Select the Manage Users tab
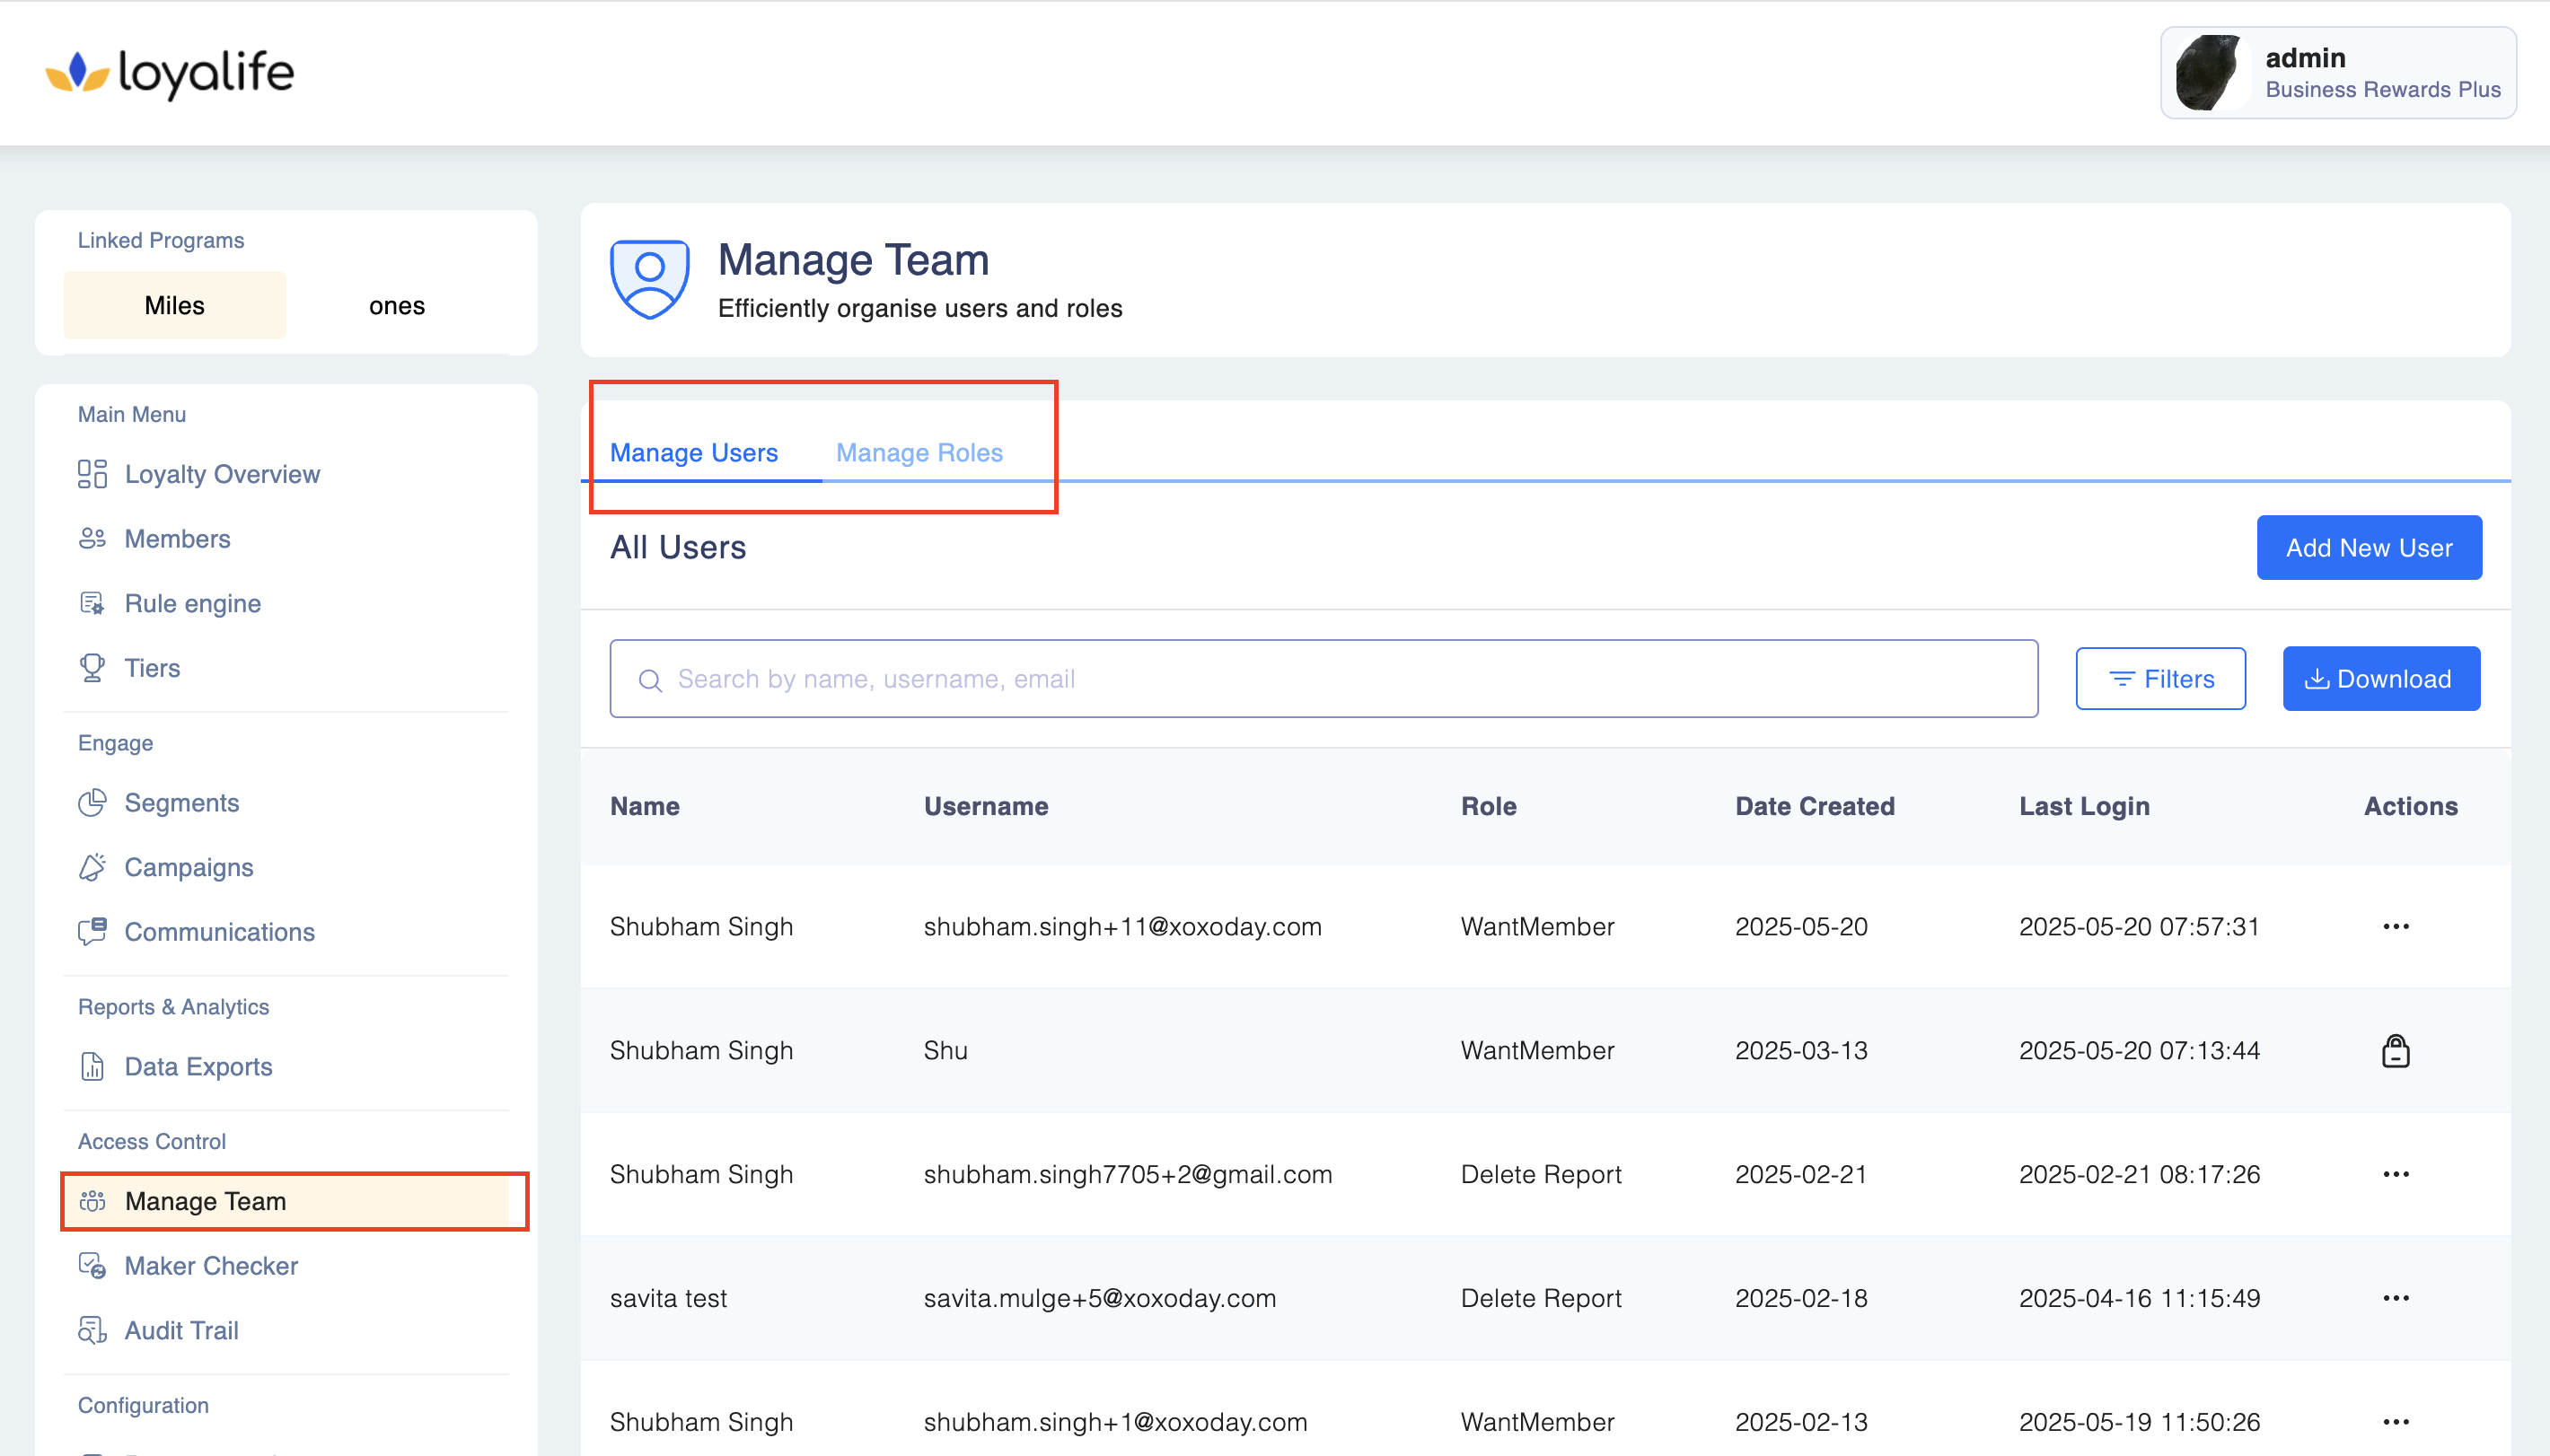The image size is (2550, 1456). click(693, 453)
